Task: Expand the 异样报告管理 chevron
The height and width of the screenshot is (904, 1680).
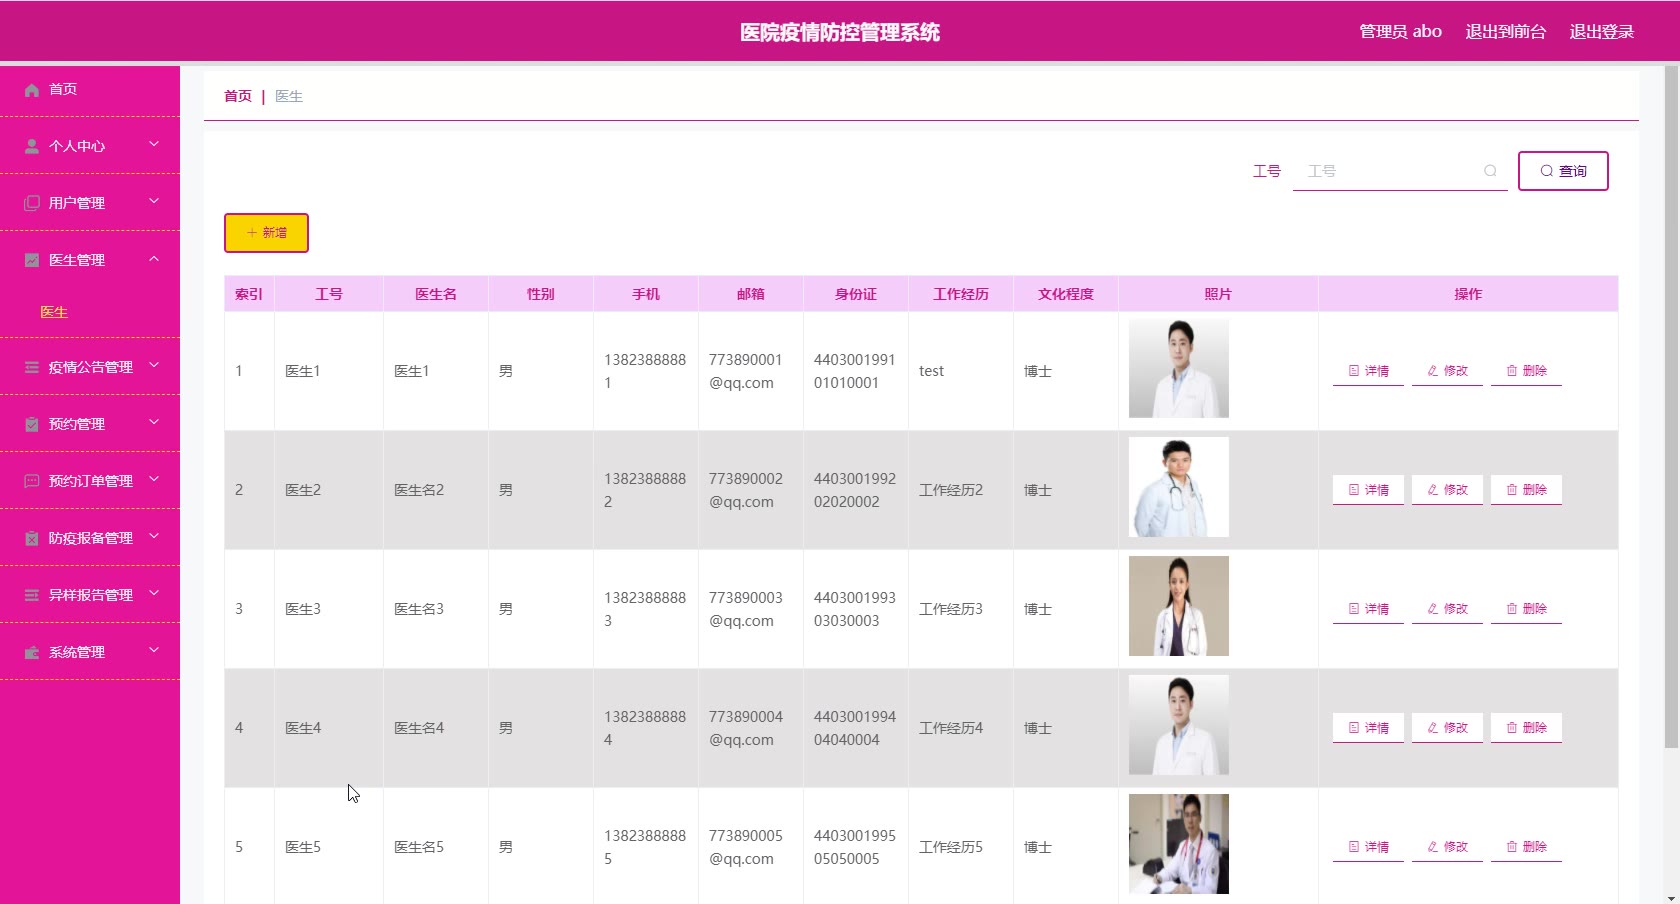Action: [x=154, y=594]
